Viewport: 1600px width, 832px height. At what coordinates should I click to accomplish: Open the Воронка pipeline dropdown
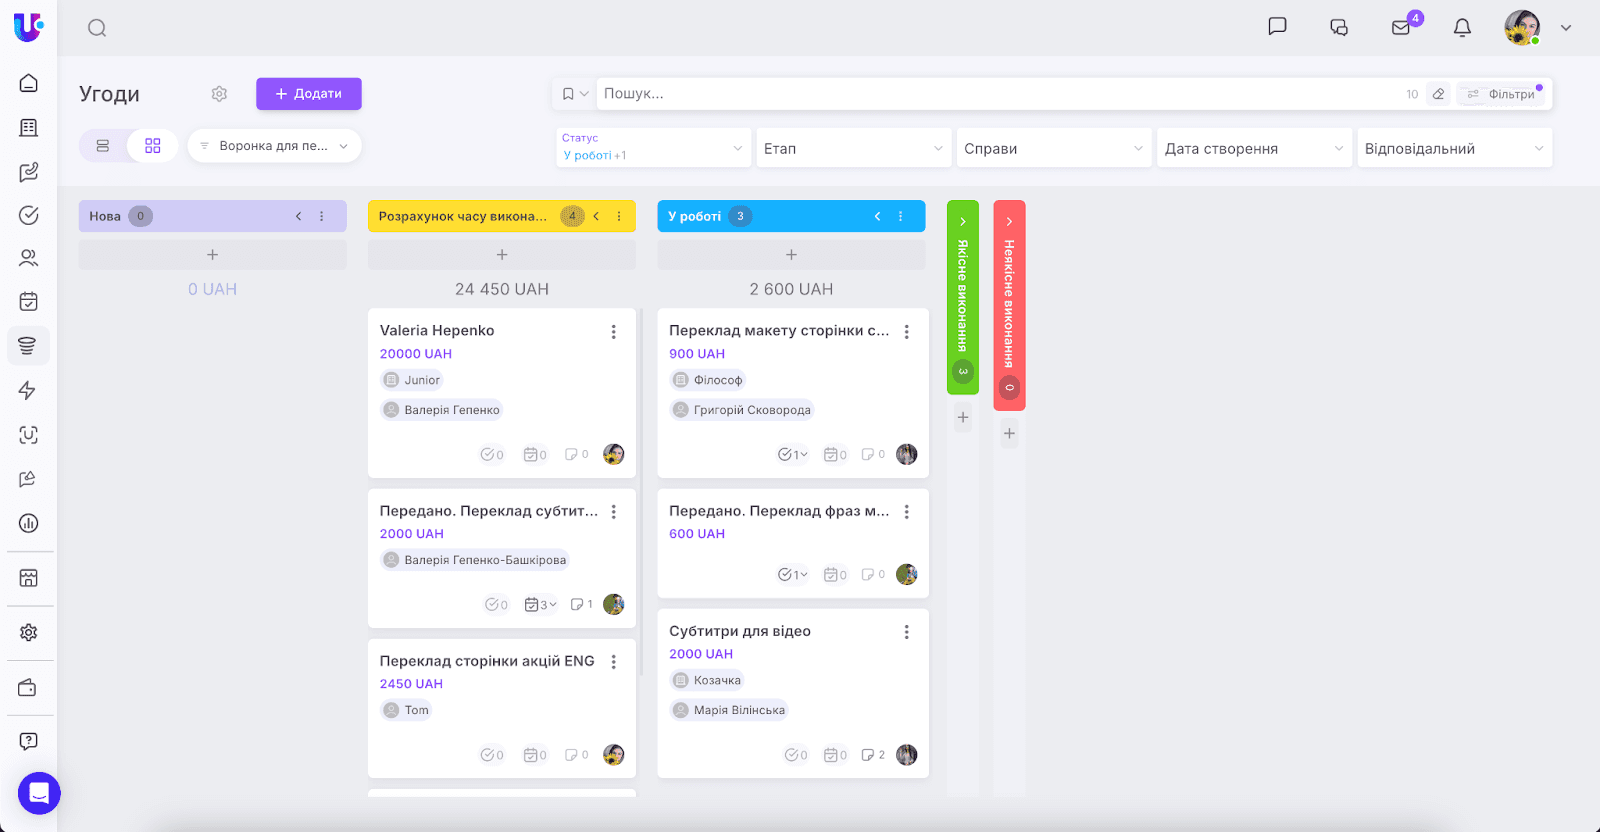(274, 146)
